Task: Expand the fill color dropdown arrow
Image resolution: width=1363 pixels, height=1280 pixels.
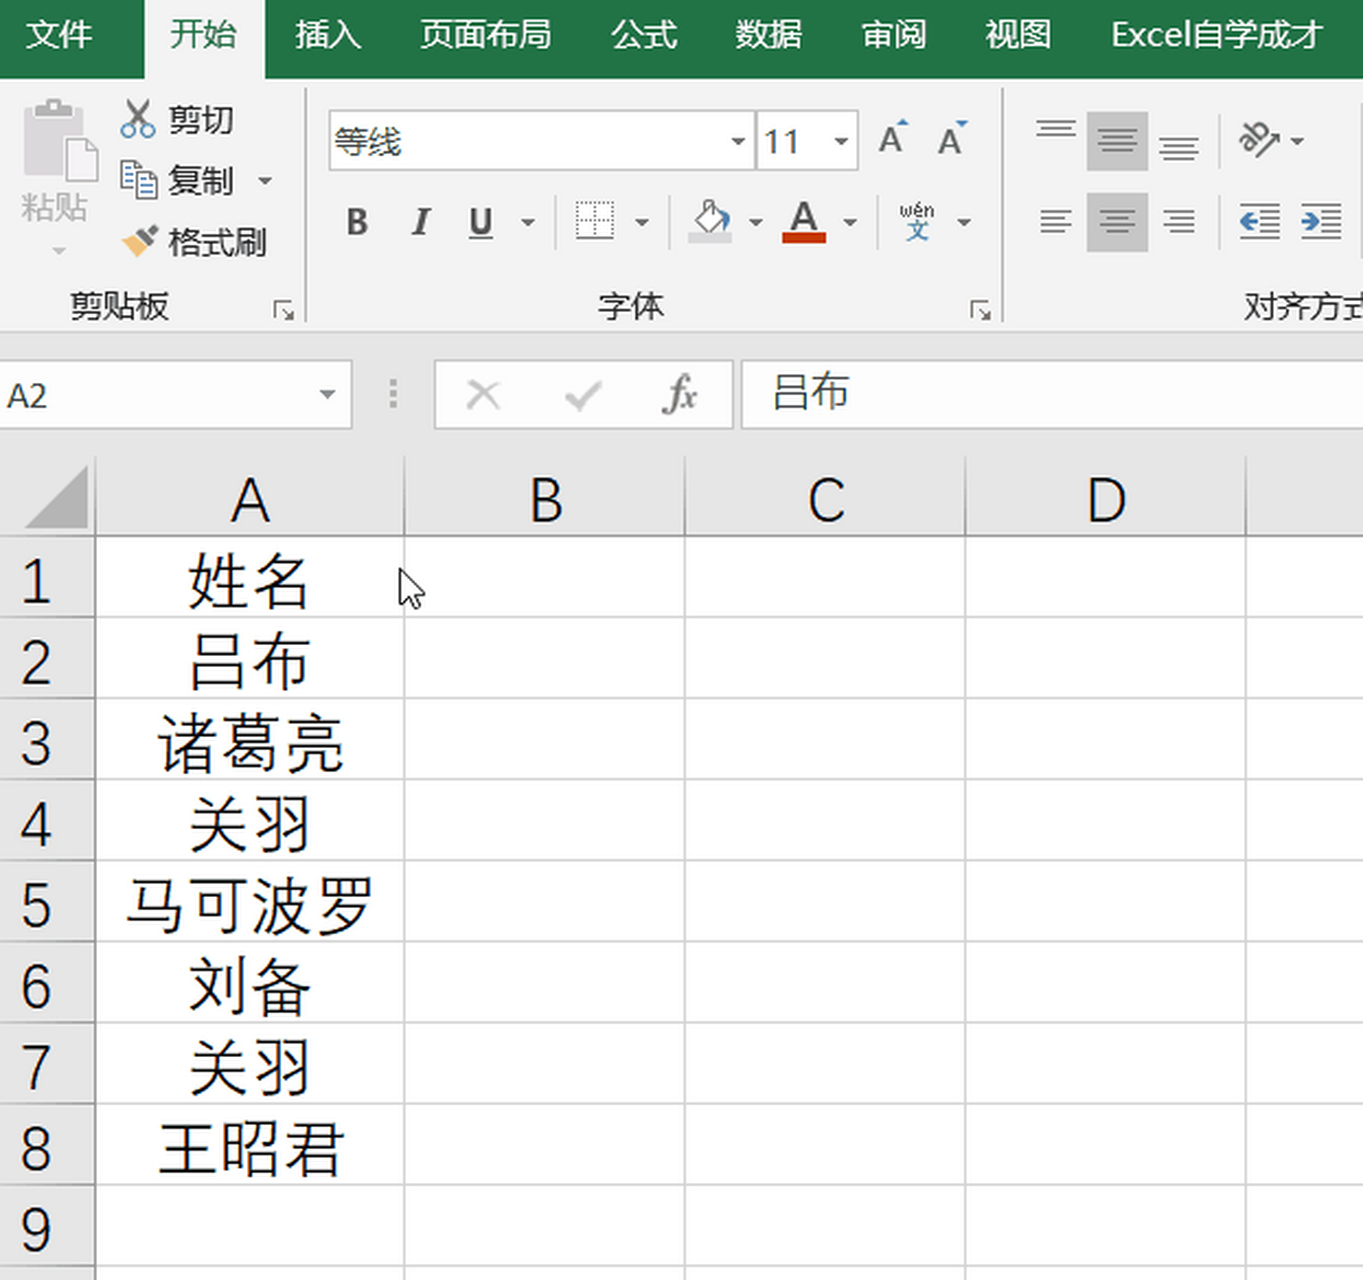Action: [x=756, y=222]
